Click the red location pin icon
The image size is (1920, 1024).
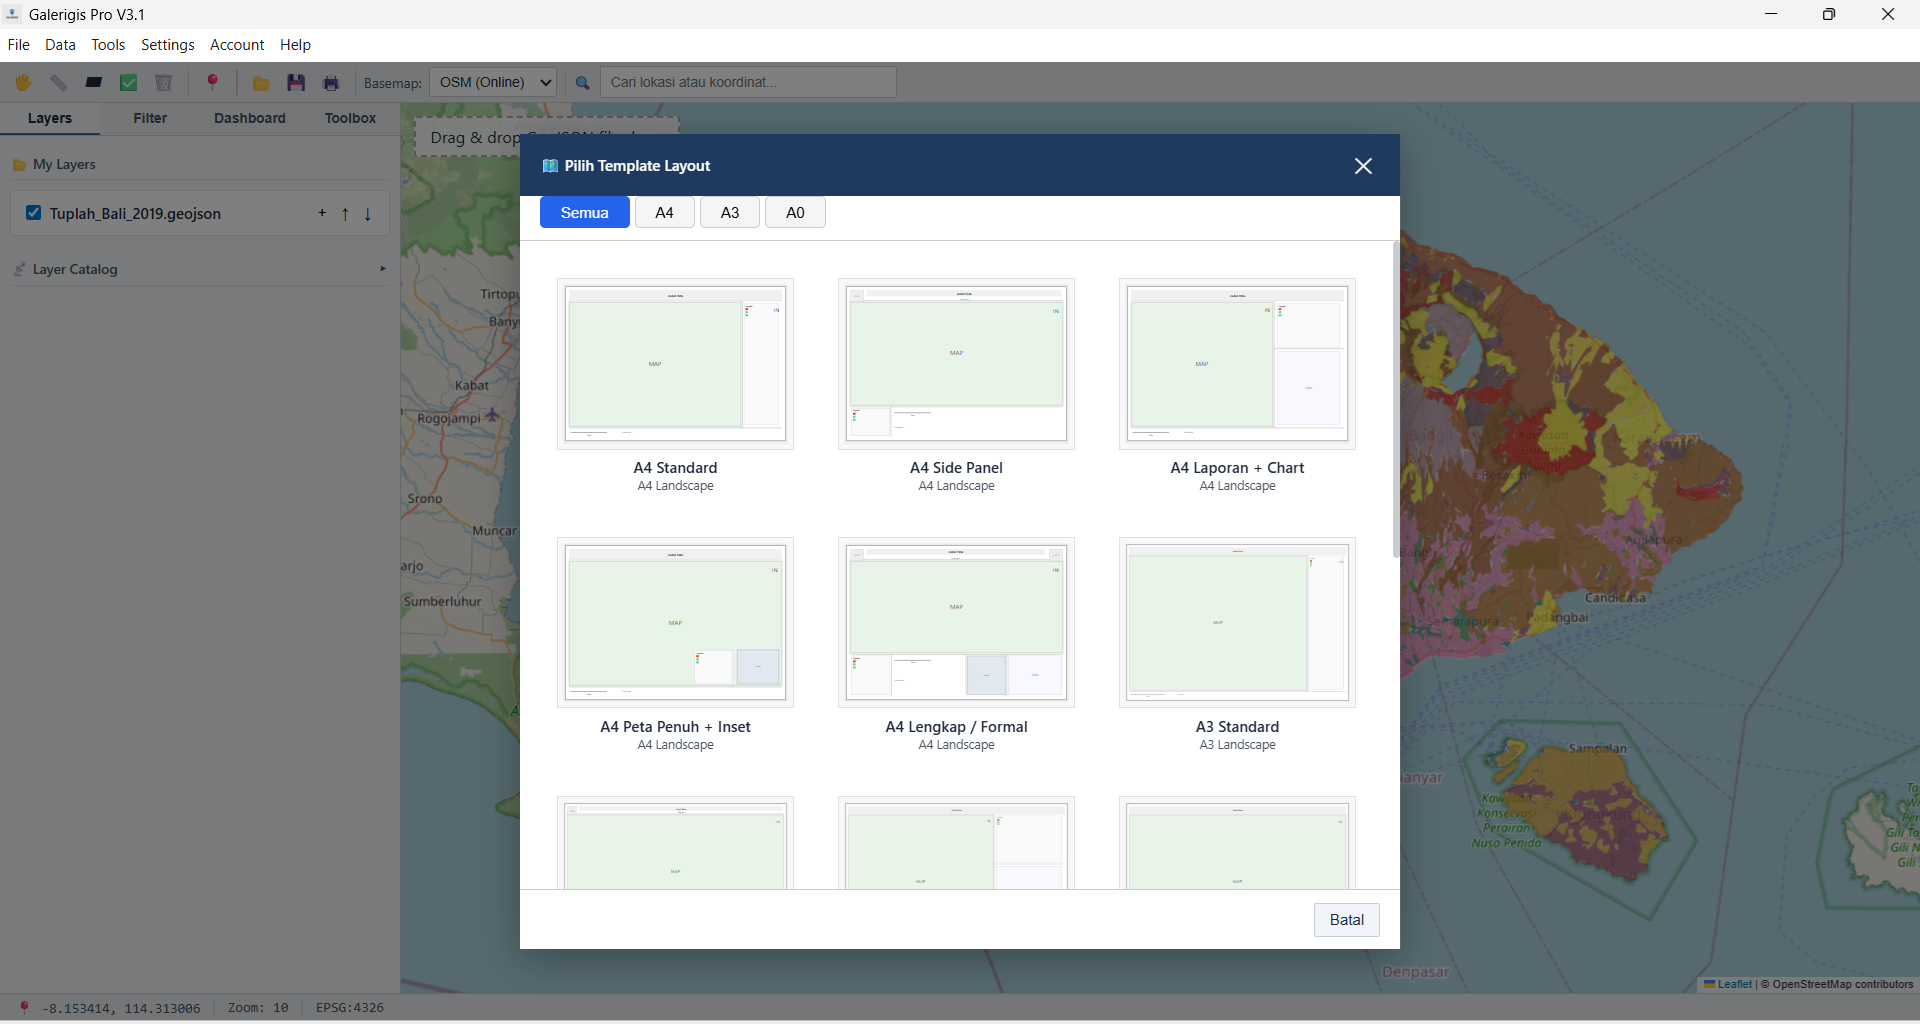click(x=212, y=82)
